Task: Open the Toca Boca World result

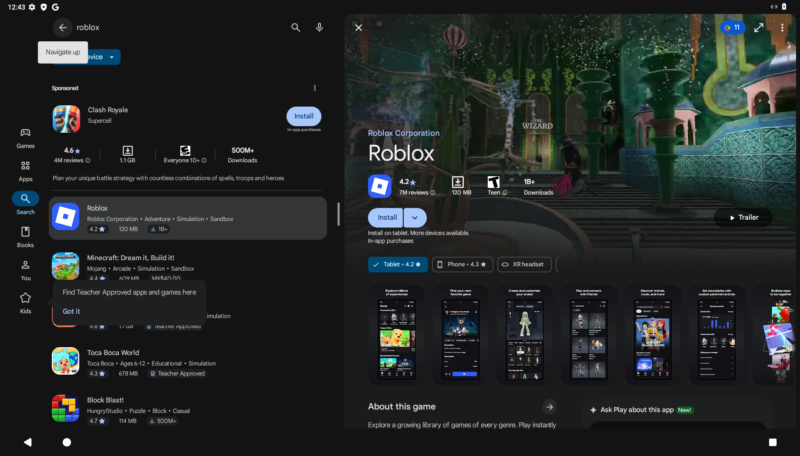Action: 188,362
